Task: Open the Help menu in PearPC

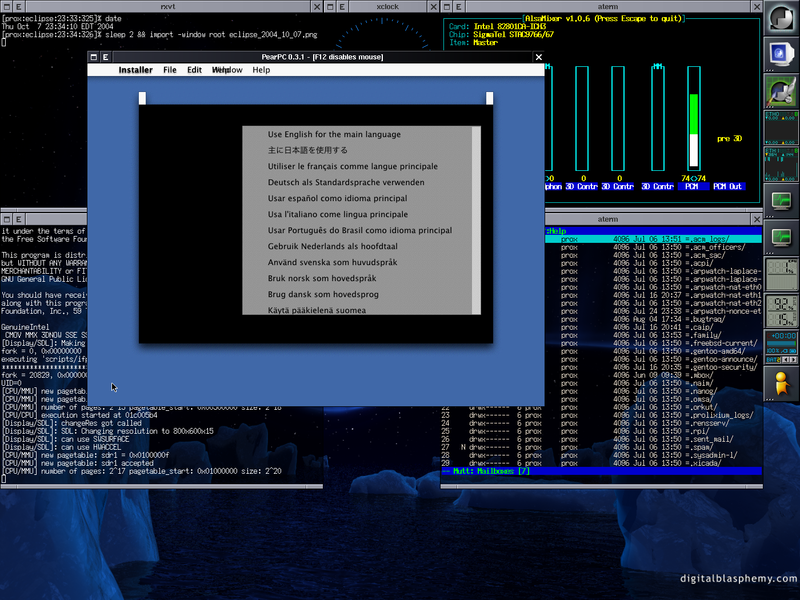Action: [261, 70]
